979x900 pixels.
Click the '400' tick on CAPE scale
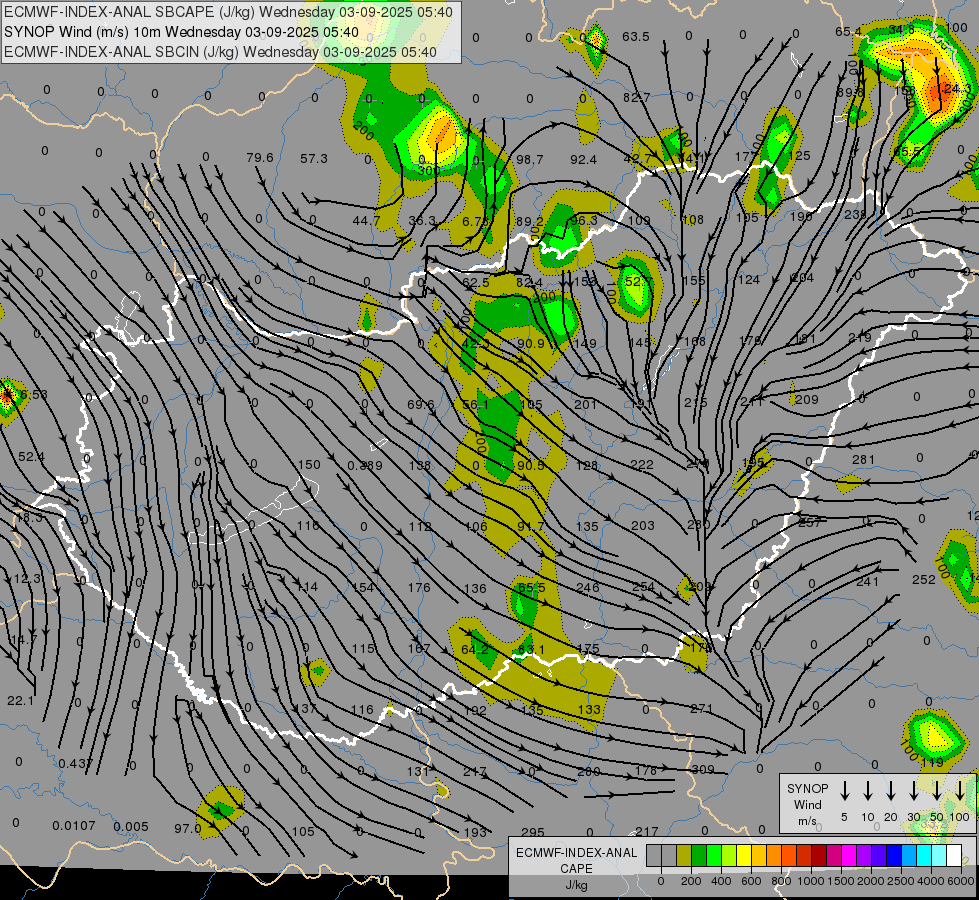(721, 881)
